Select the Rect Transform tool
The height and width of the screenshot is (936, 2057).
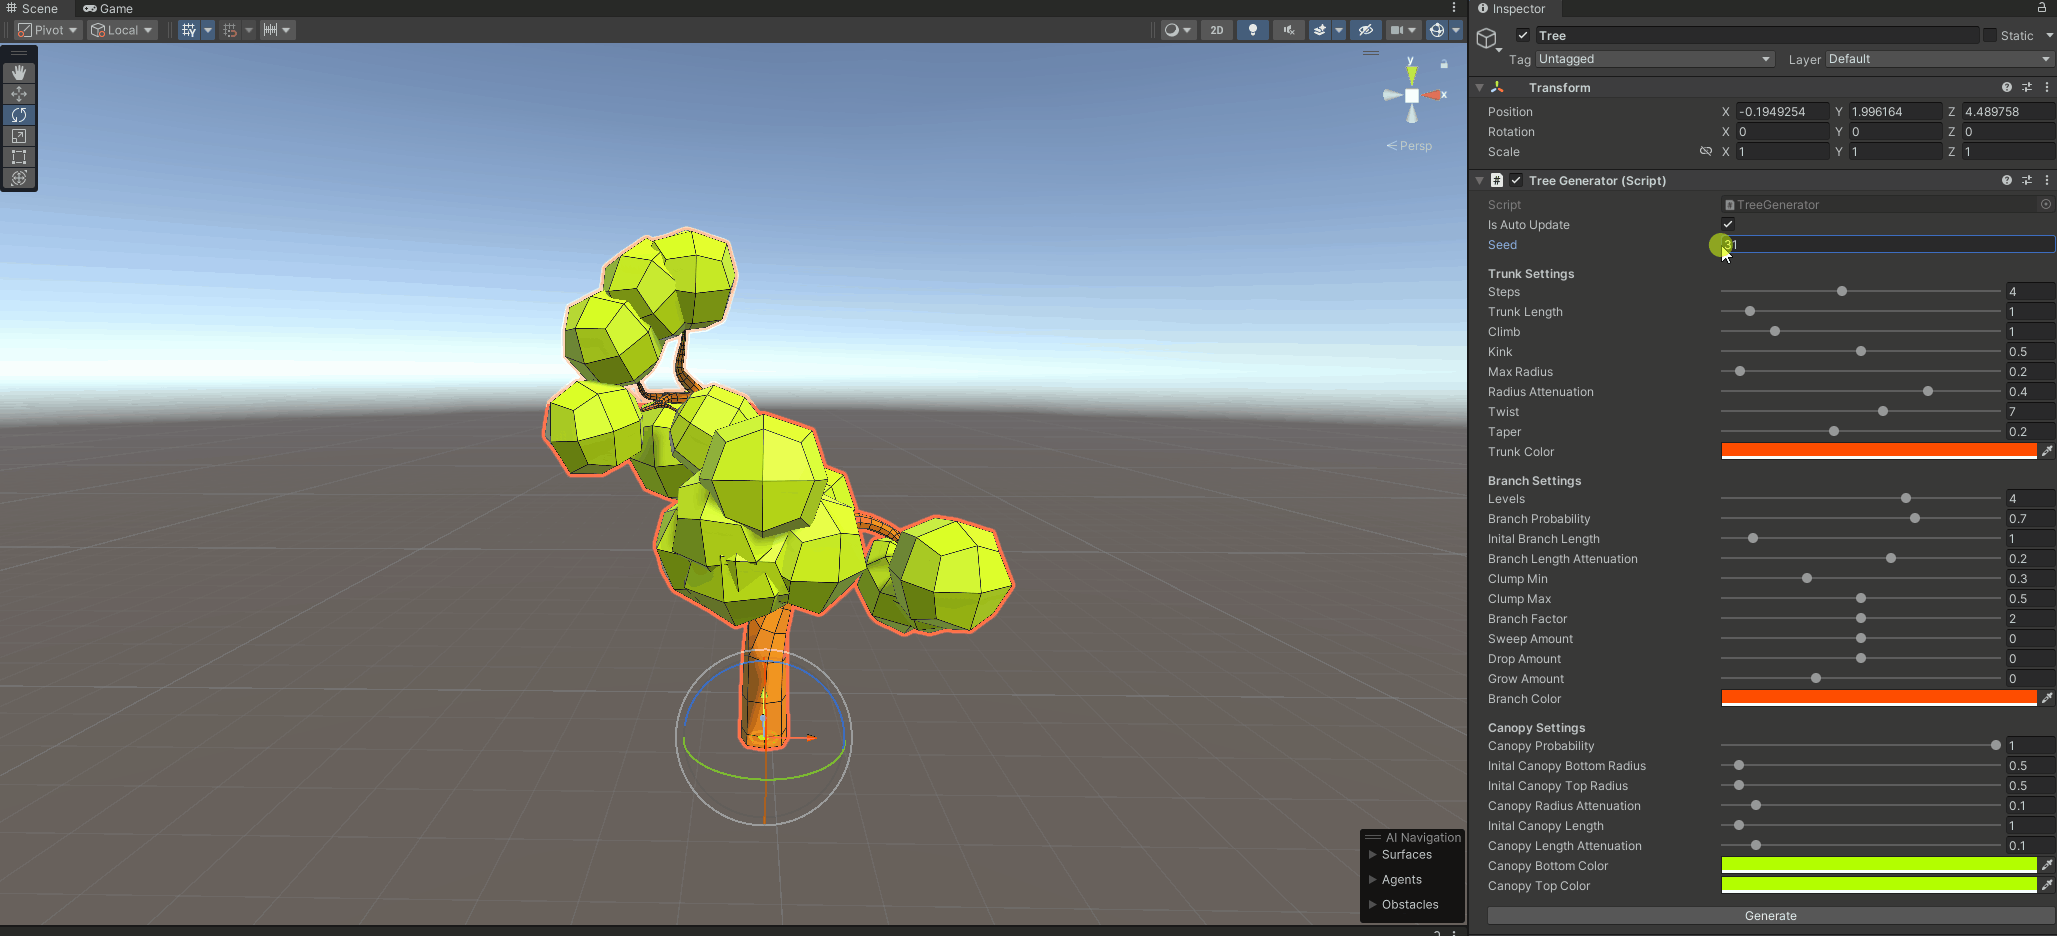[18, 157]
